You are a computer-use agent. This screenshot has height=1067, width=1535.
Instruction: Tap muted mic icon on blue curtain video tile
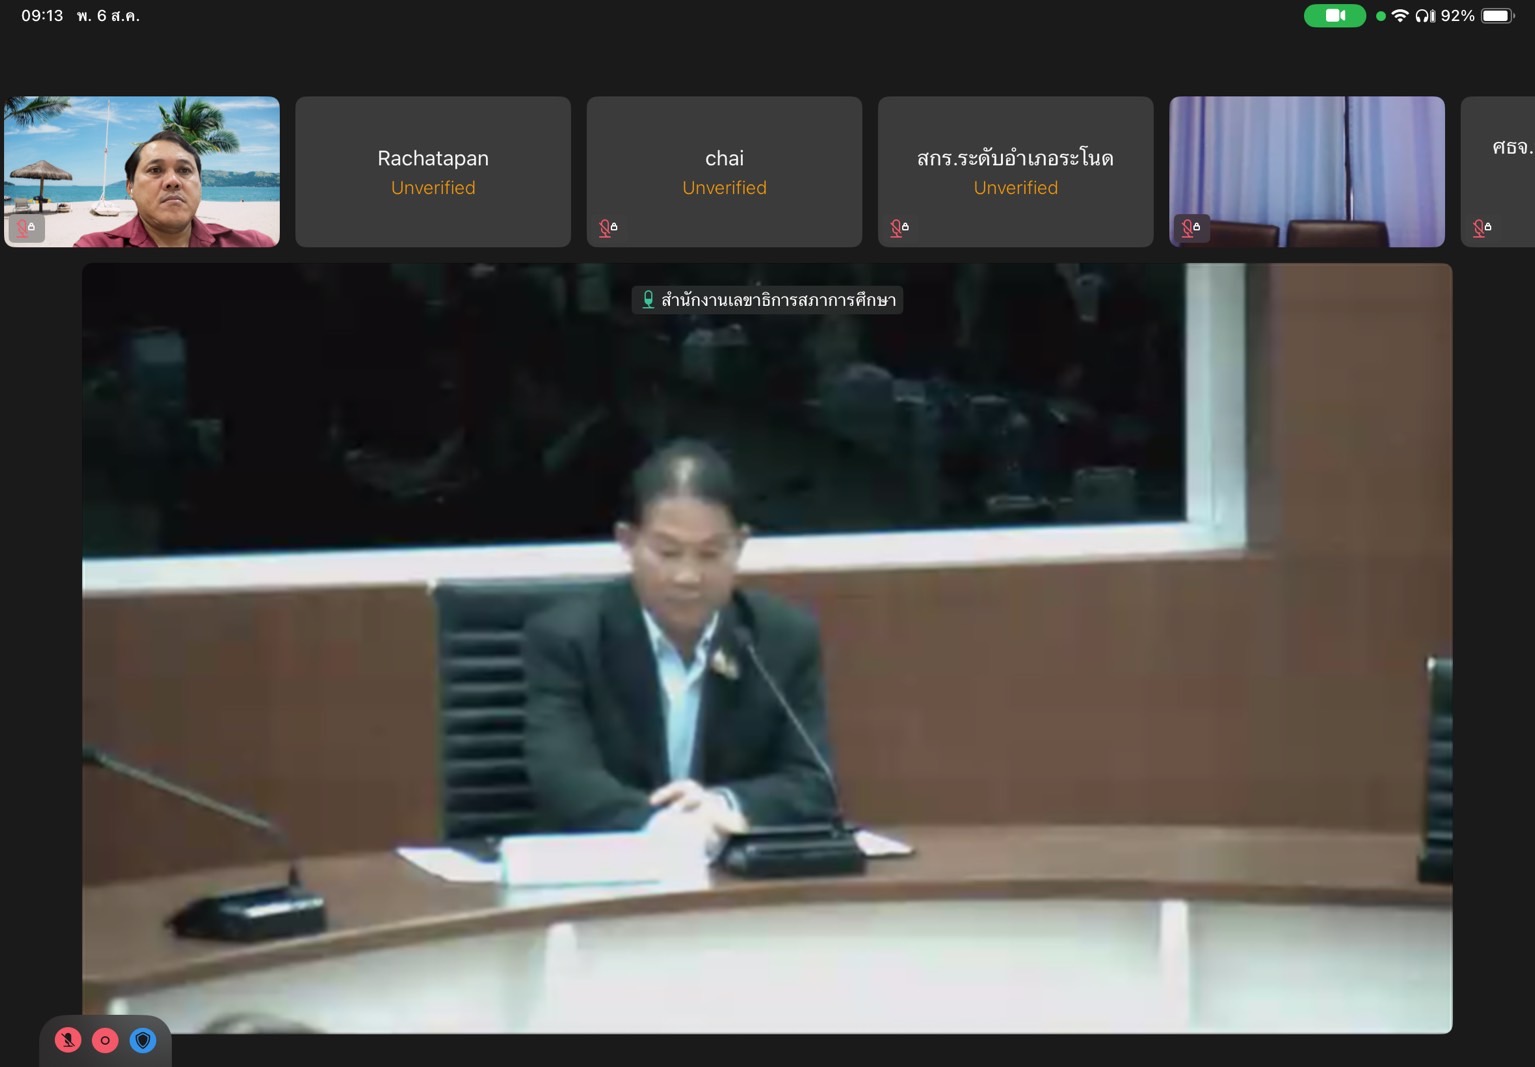pos(1191,228)
